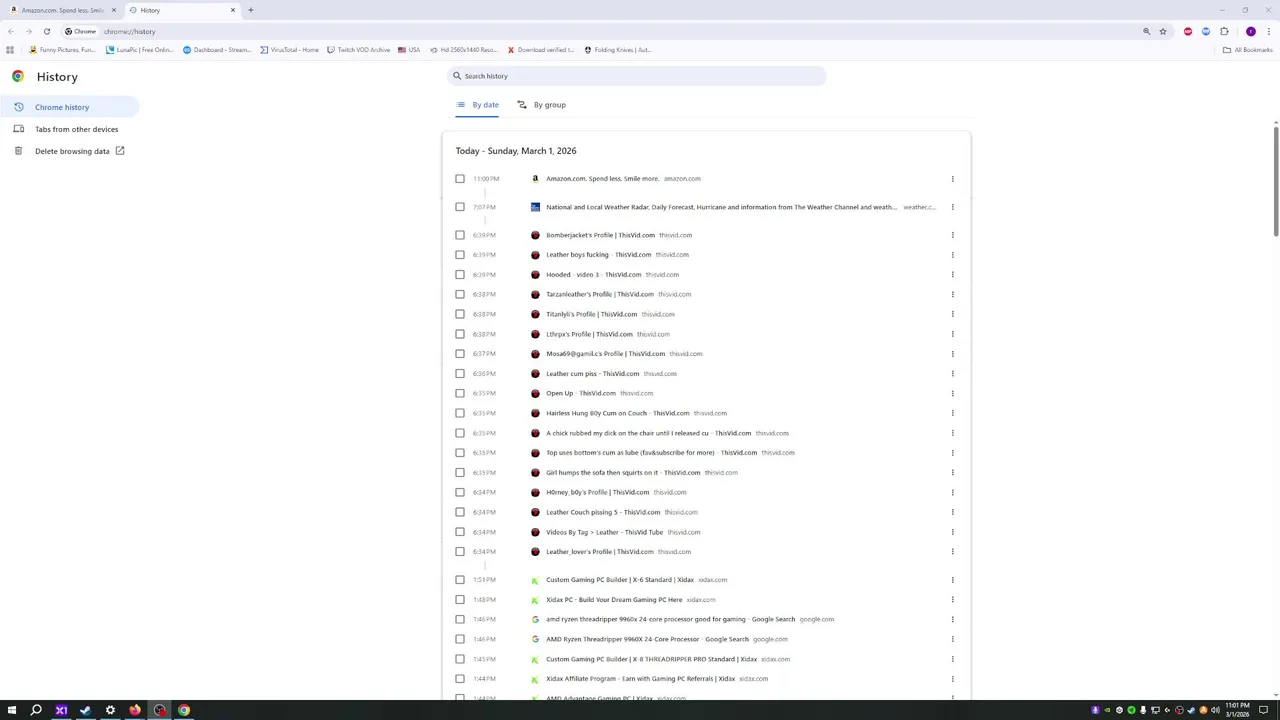1280x720 pixels.
Task: Open three-dot menu for Custom Gaming PC X-6 entry
Action: (952, 580)
